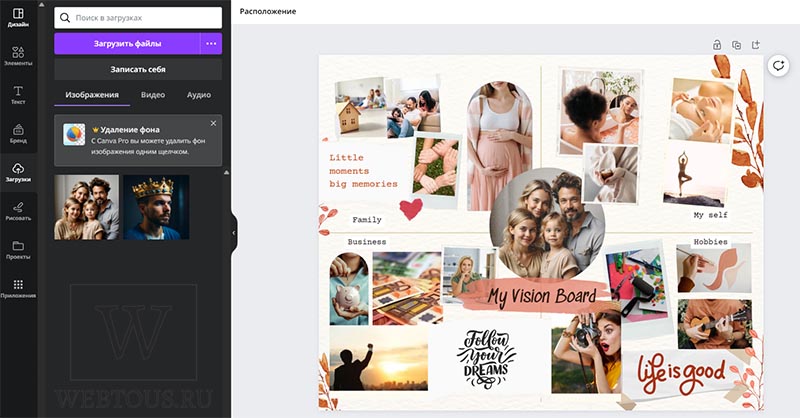
Task: Click the Записать себя button
Action: [x=138, y=69]
